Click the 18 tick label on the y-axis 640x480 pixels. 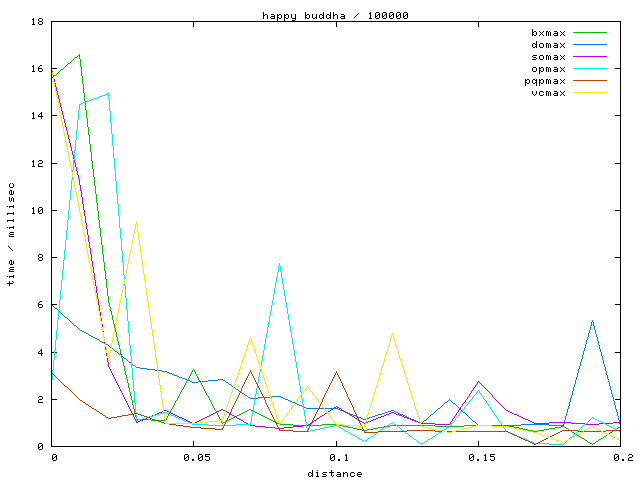click(x=36, y=21)
